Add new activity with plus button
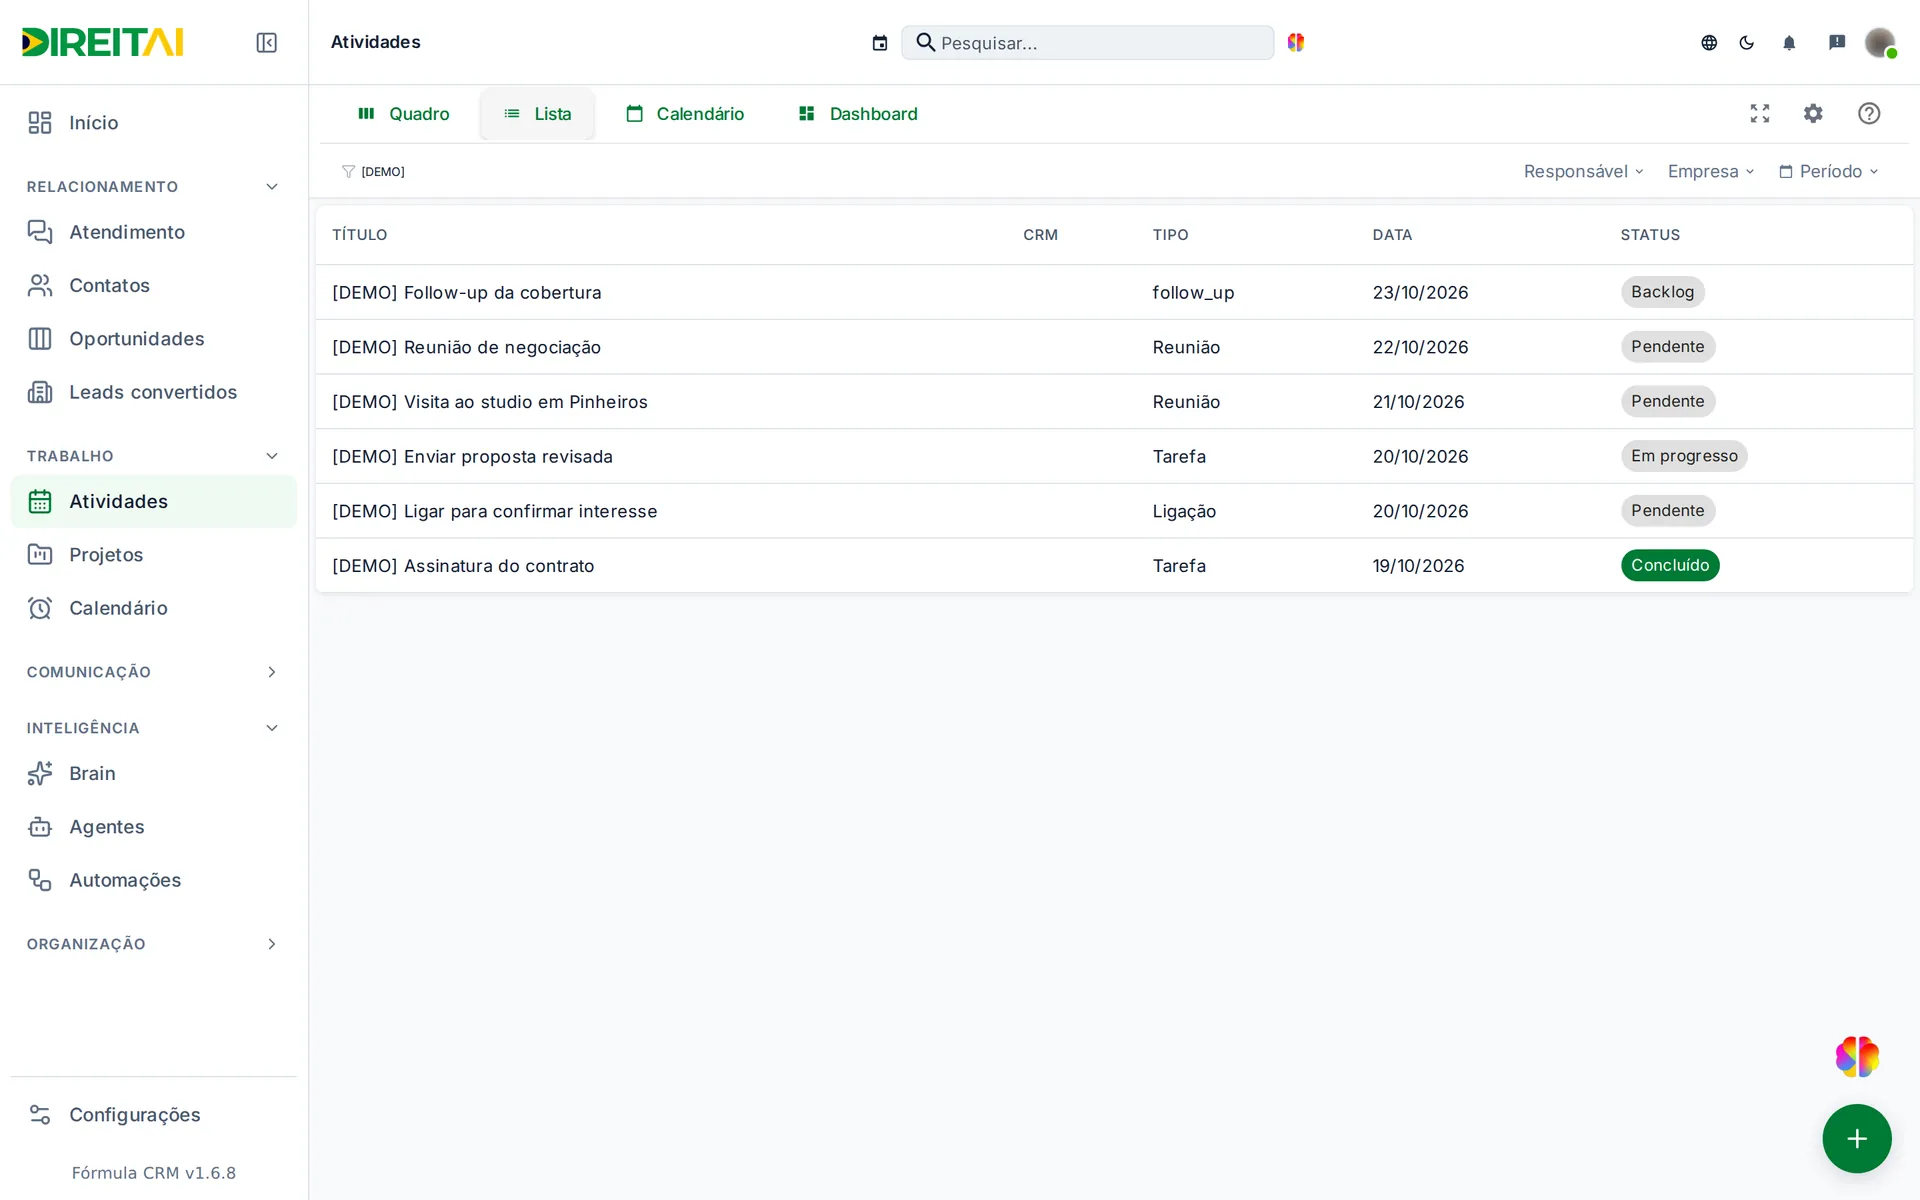Viewport: 1920px width, 1200px height. point(1857,1138)
